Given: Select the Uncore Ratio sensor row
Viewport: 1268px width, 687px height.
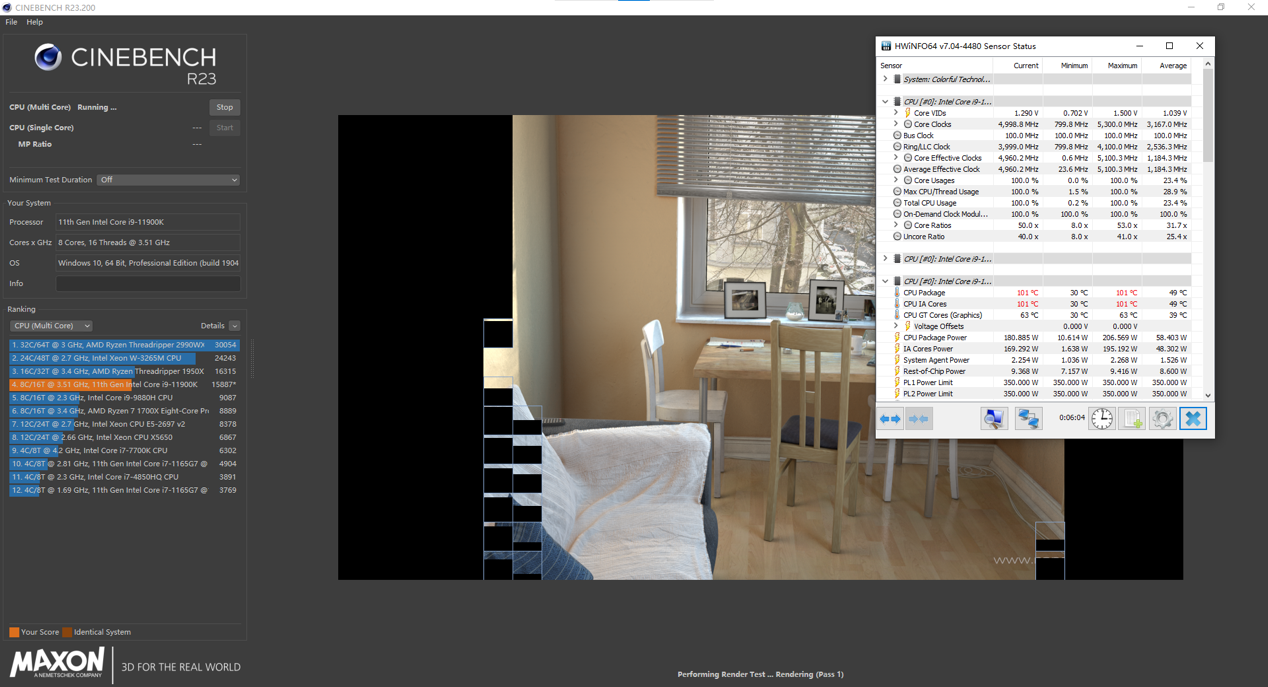Looking at the screenshot, I should tap(1034, 237).
